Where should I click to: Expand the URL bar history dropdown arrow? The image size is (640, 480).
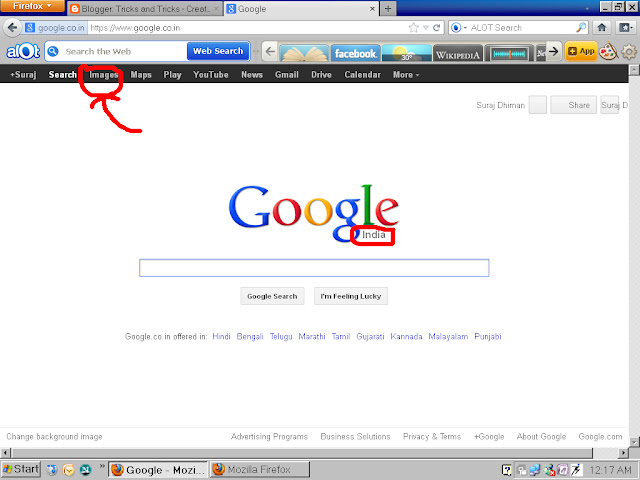point(426,28)
